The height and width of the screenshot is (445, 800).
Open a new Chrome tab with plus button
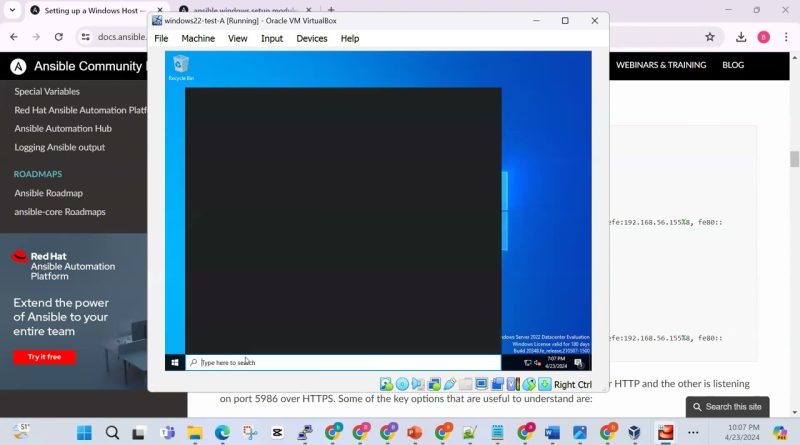tap(331, 10)
